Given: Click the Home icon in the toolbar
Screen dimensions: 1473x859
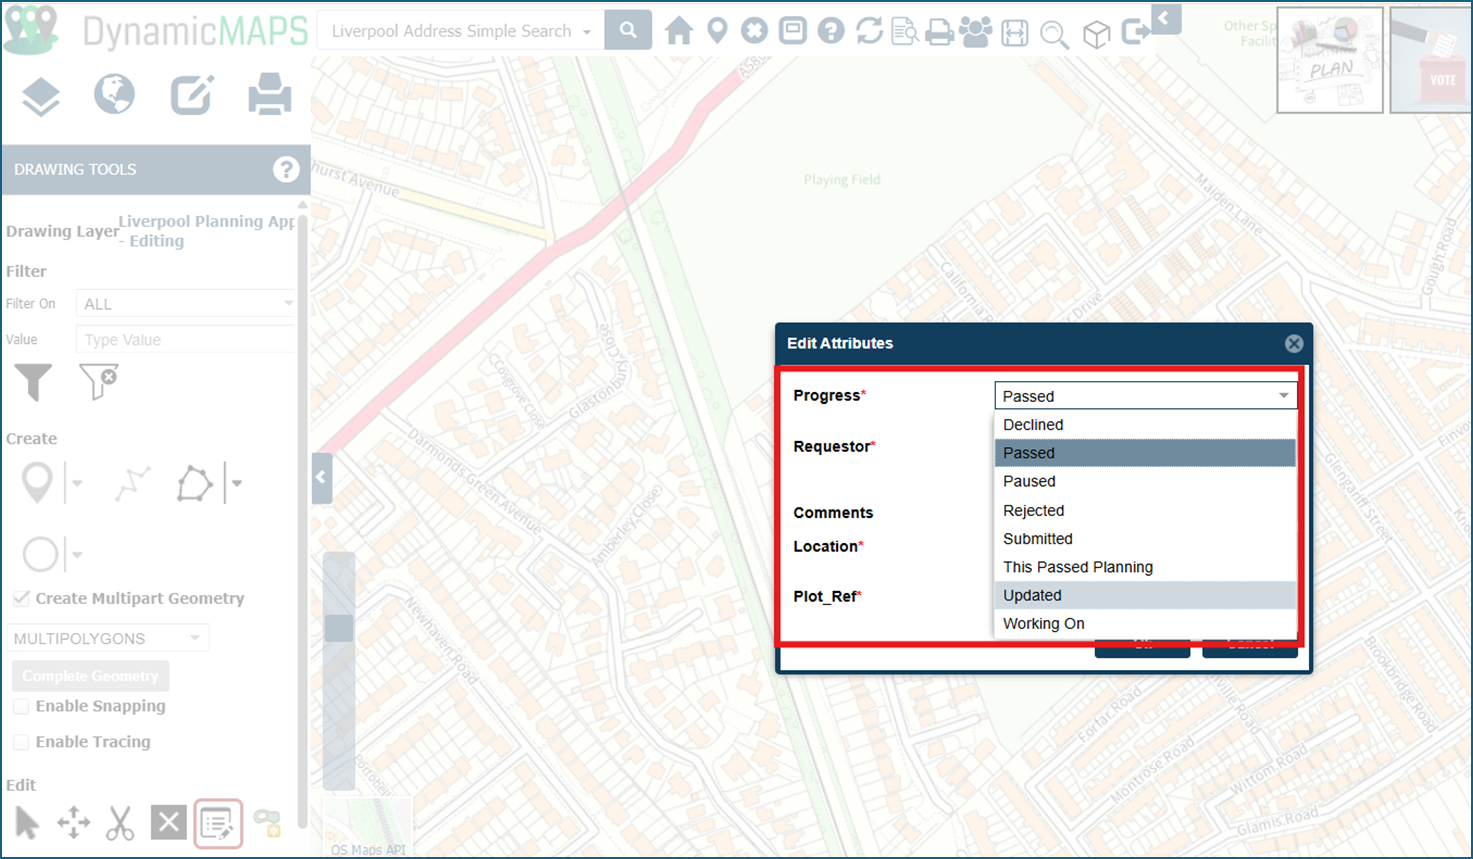Looking at the screenshot, I should tap(678, 31).
